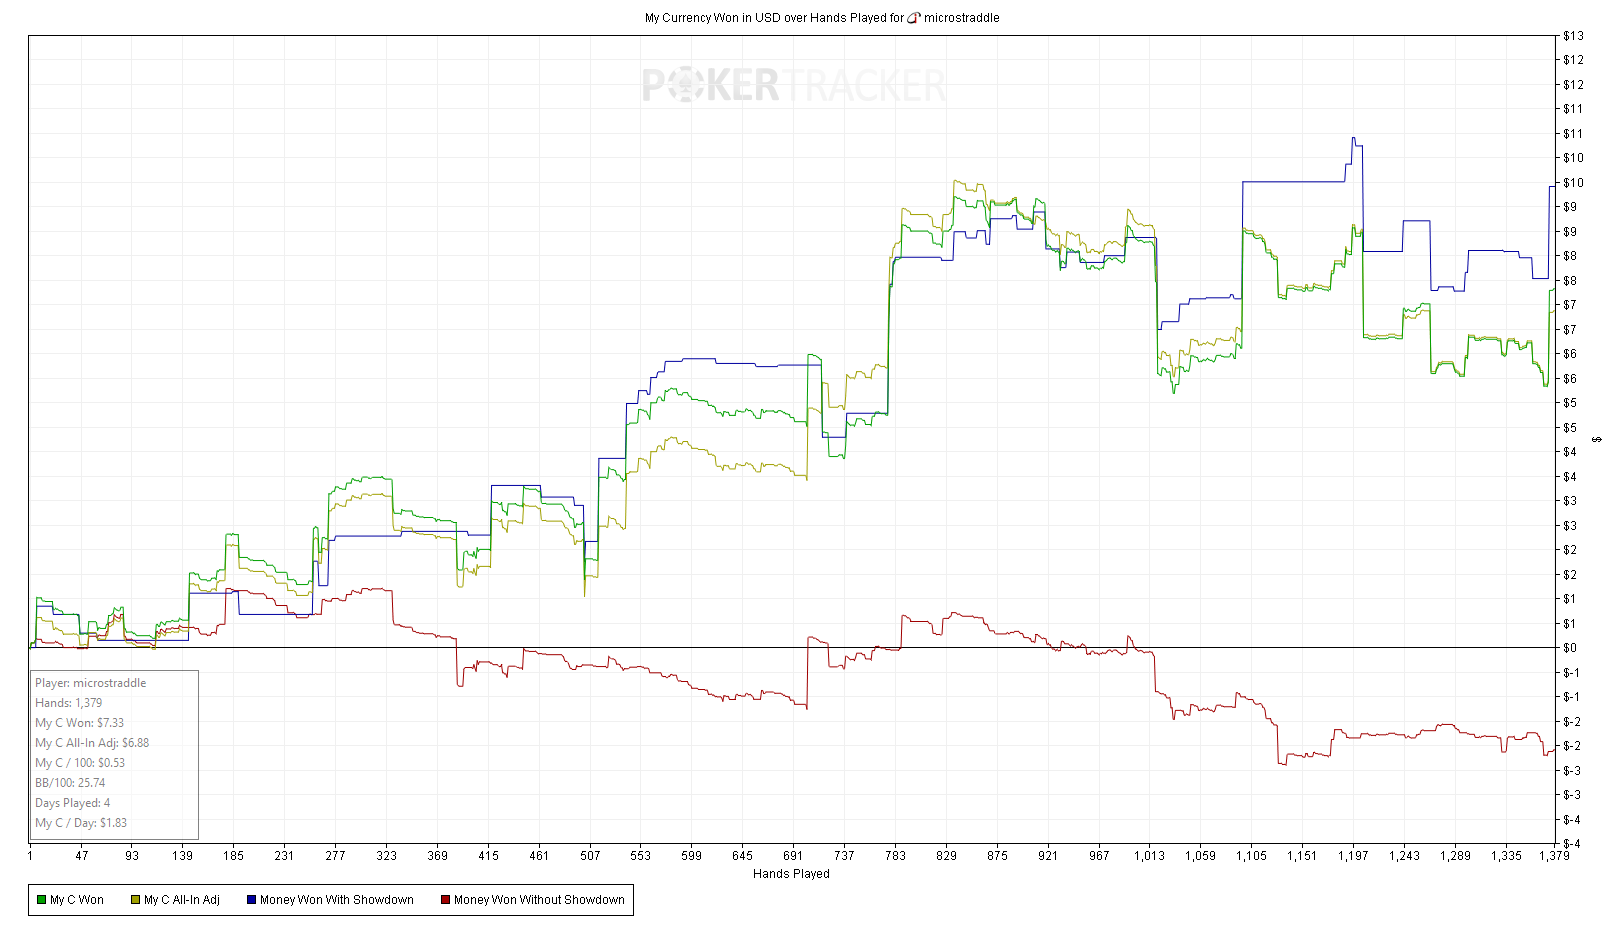Screen dimensions: 1623x927
Task: Click the x-axis tick labeled 1,151
Action: pyautogui.click(x=1302, y=856)
